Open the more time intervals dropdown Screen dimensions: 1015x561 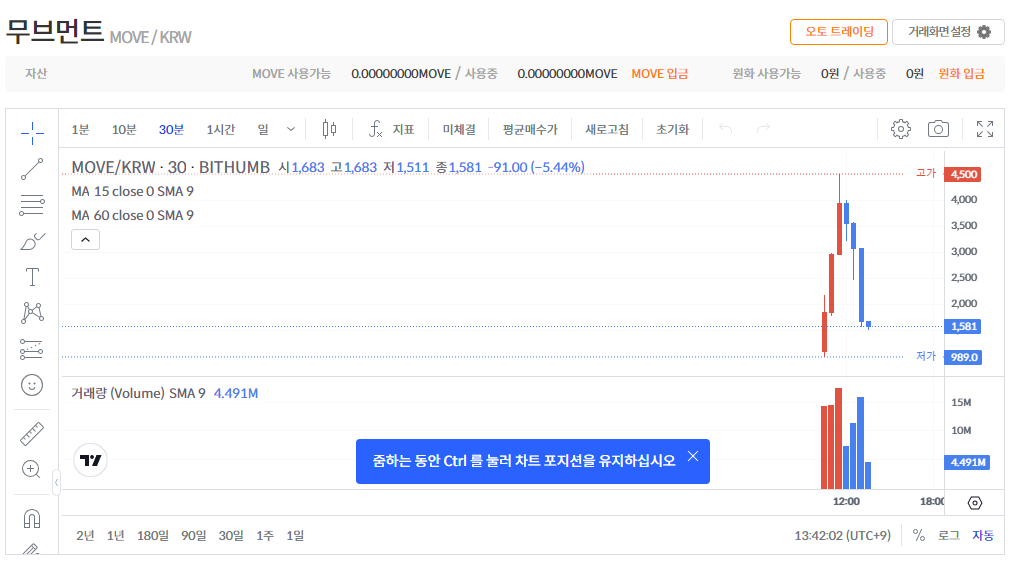[x=291, y=129]
